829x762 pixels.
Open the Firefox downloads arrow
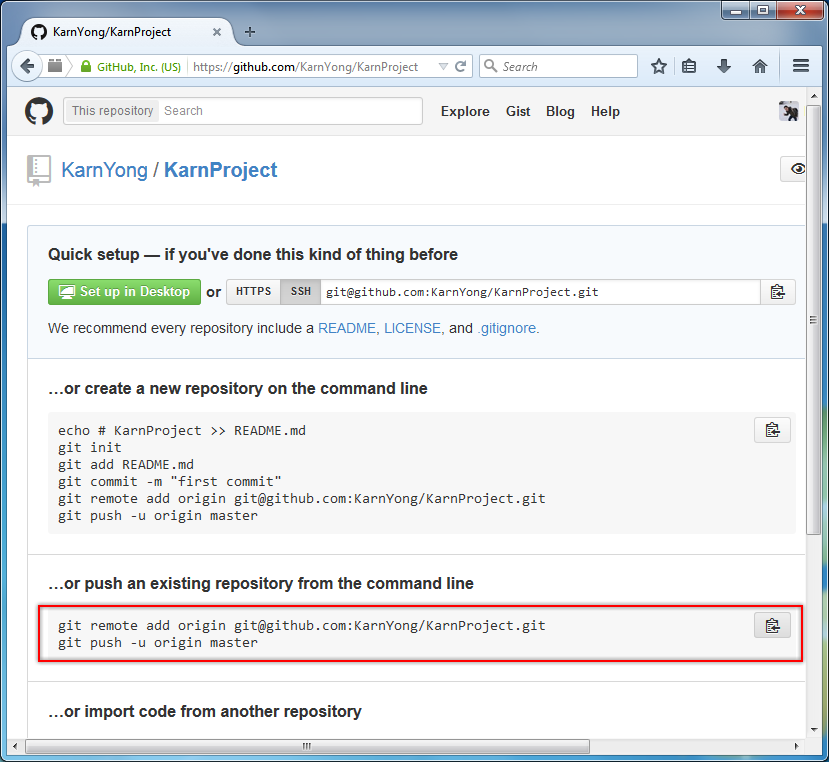click(724, 67)
